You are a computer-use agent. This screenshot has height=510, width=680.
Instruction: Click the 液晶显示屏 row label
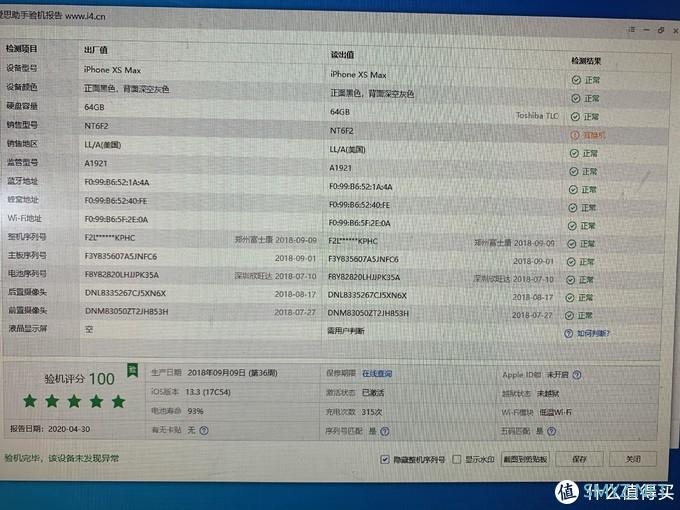tap(27, 328)
